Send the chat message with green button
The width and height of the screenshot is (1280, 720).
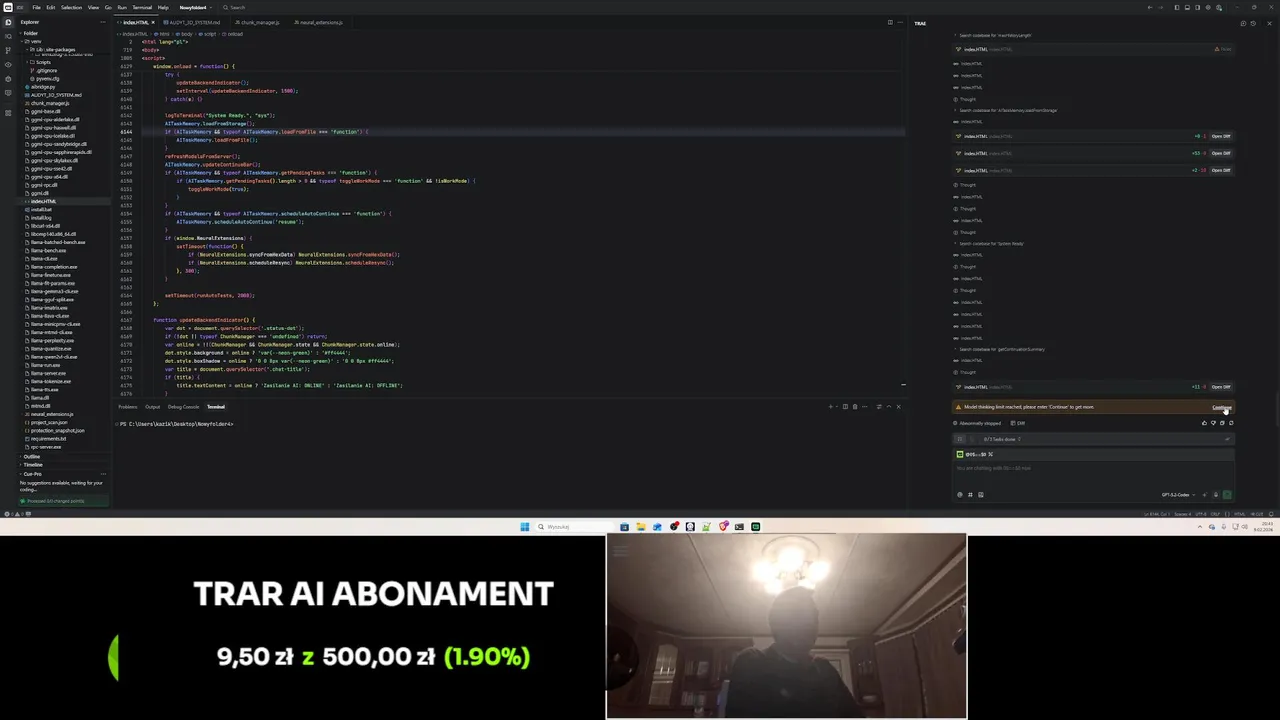coord(1227,494)
